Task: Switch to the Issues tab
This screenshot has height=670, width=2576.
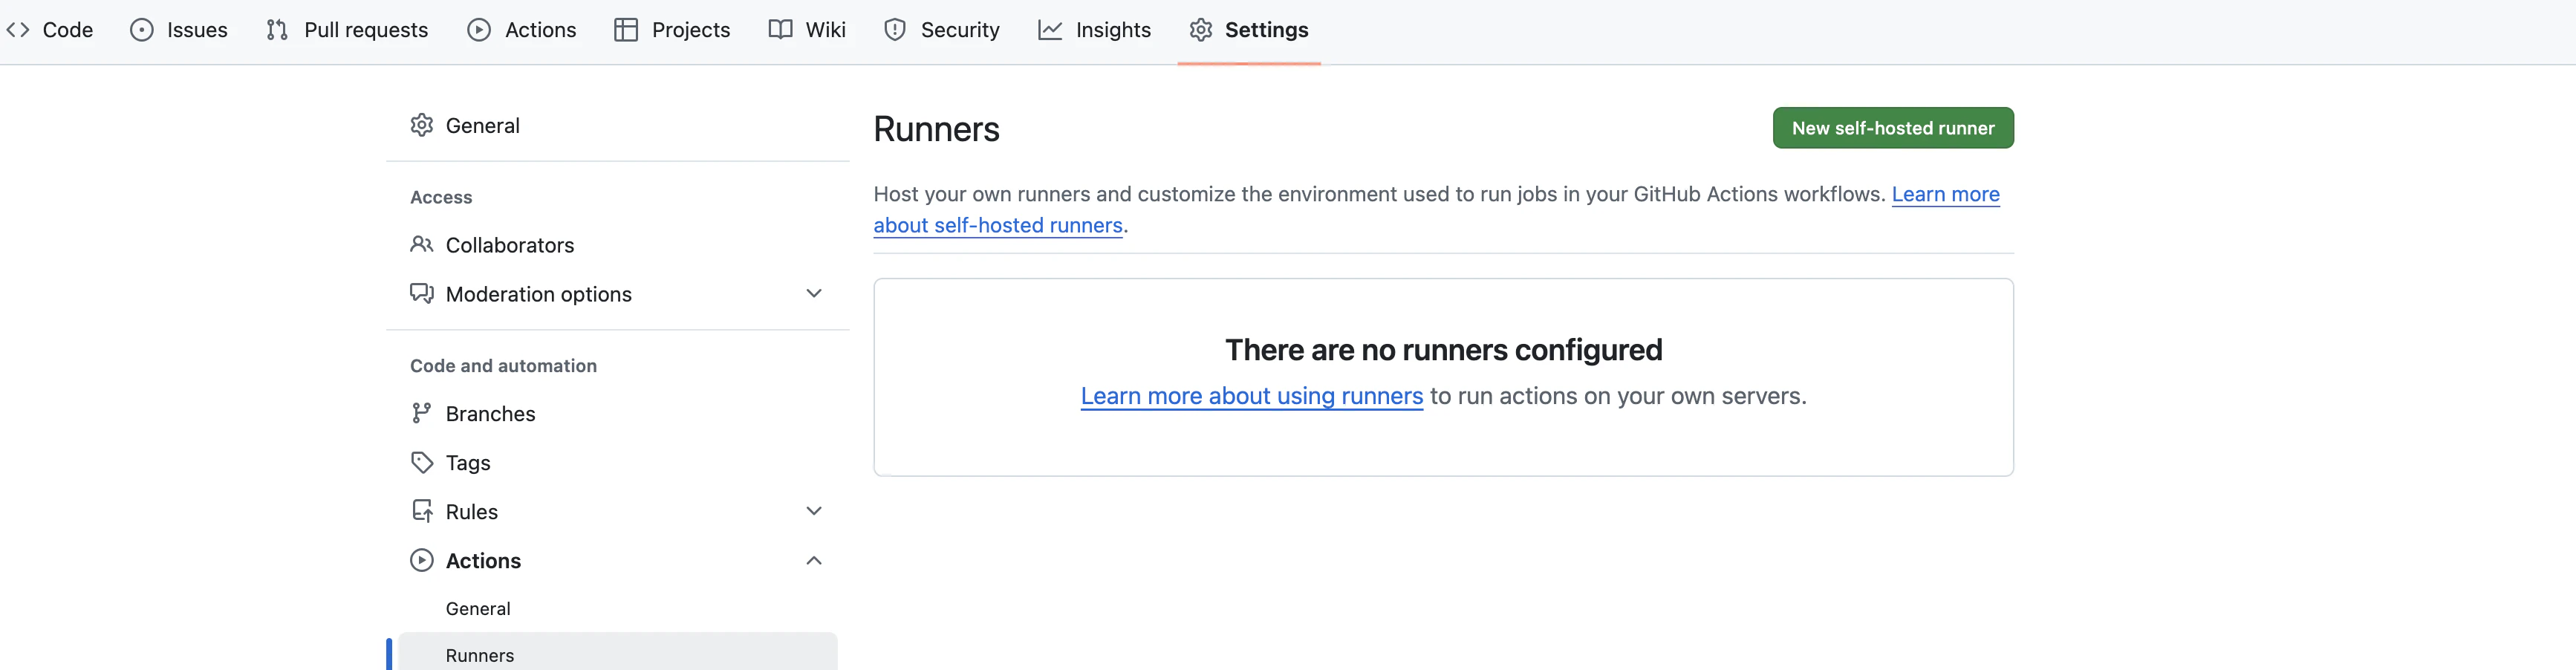Action: click(179, 30)
